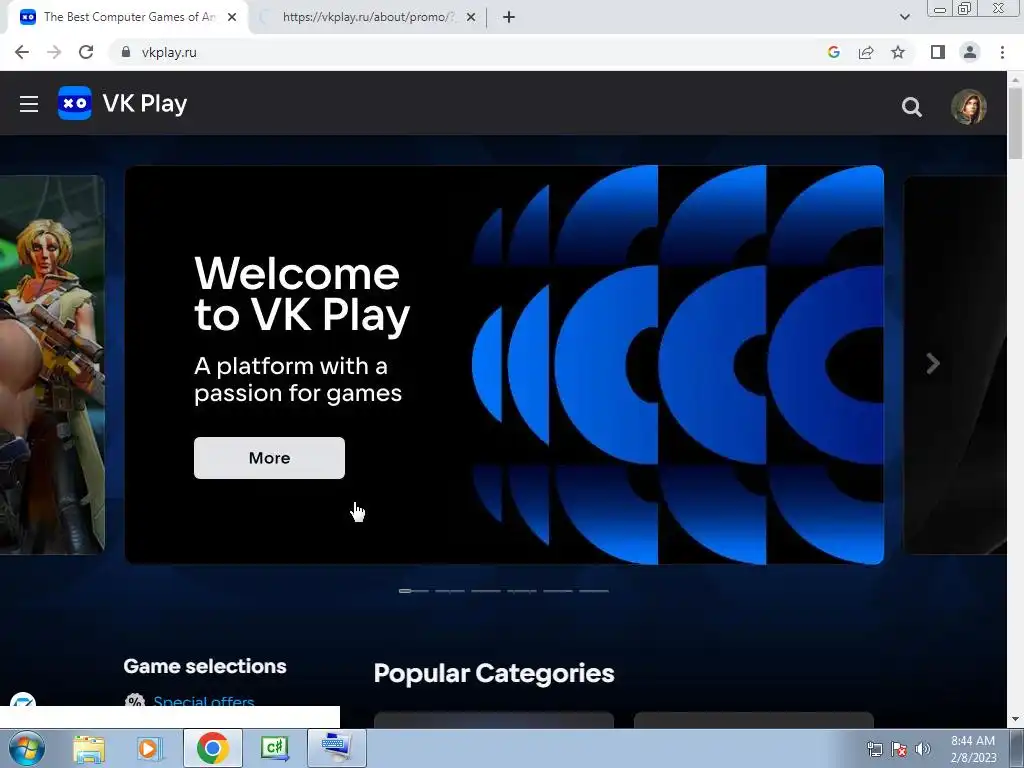Open the C# application in taskbar
The width and height of the screenshot is (1024, 768).
(275, 748)
